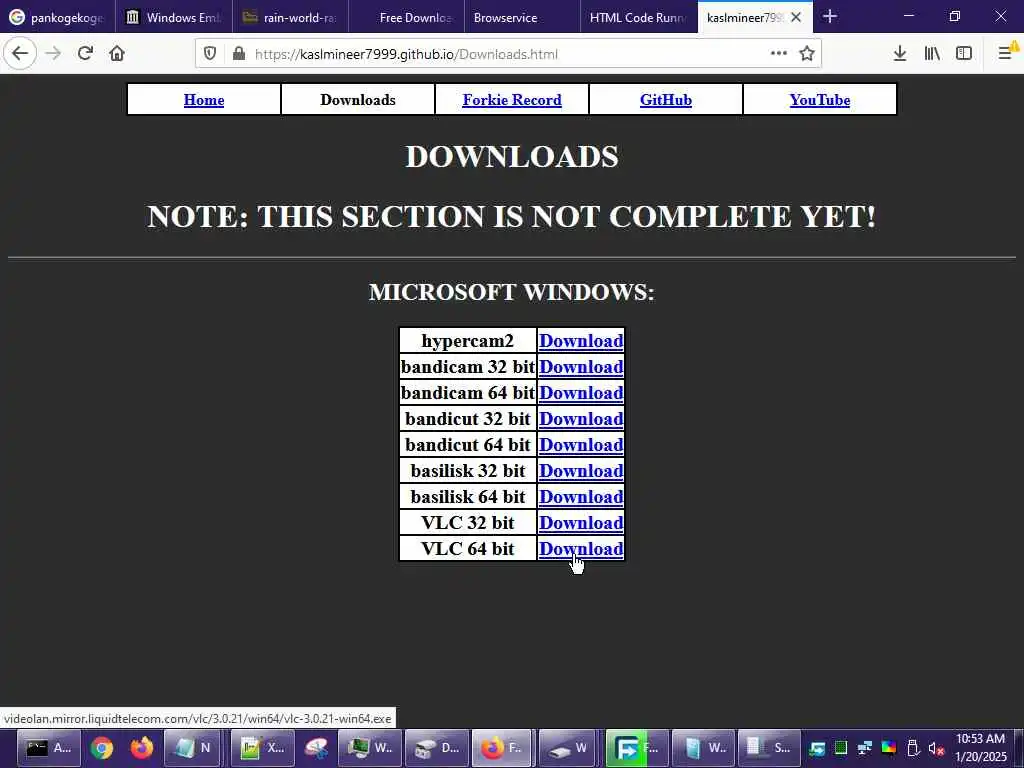This screenshot has height=768, width=1024.
Task: Click the muted volume tray icon
Action: (936, 748)
